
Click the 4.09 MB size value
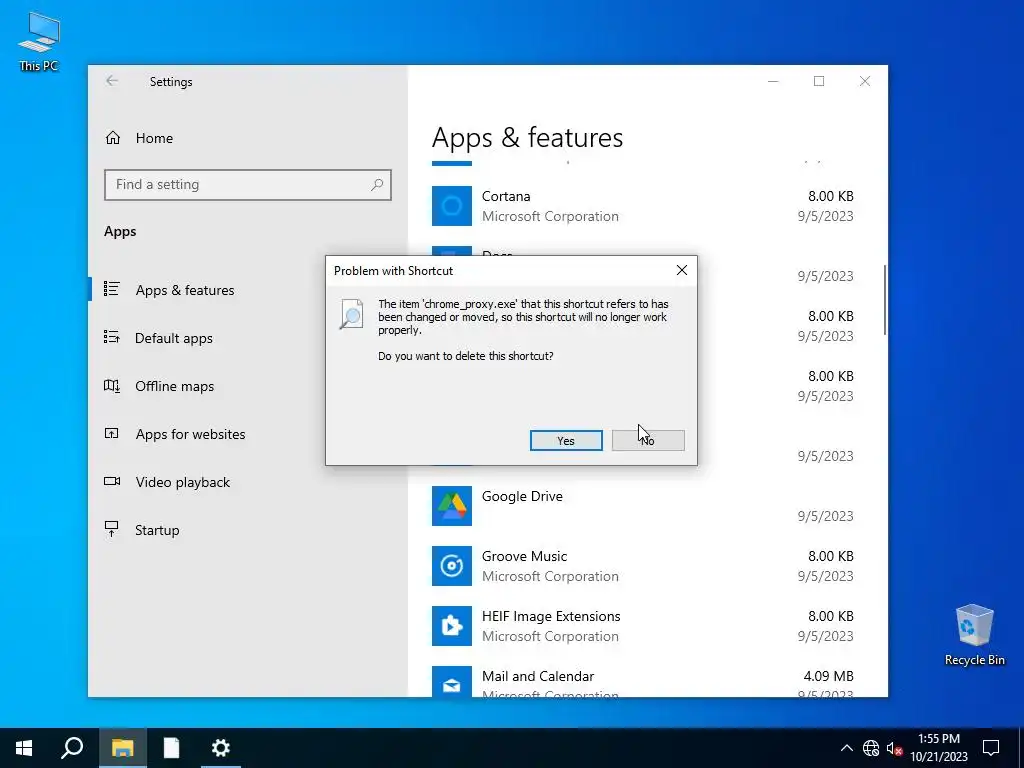[828, 677]
